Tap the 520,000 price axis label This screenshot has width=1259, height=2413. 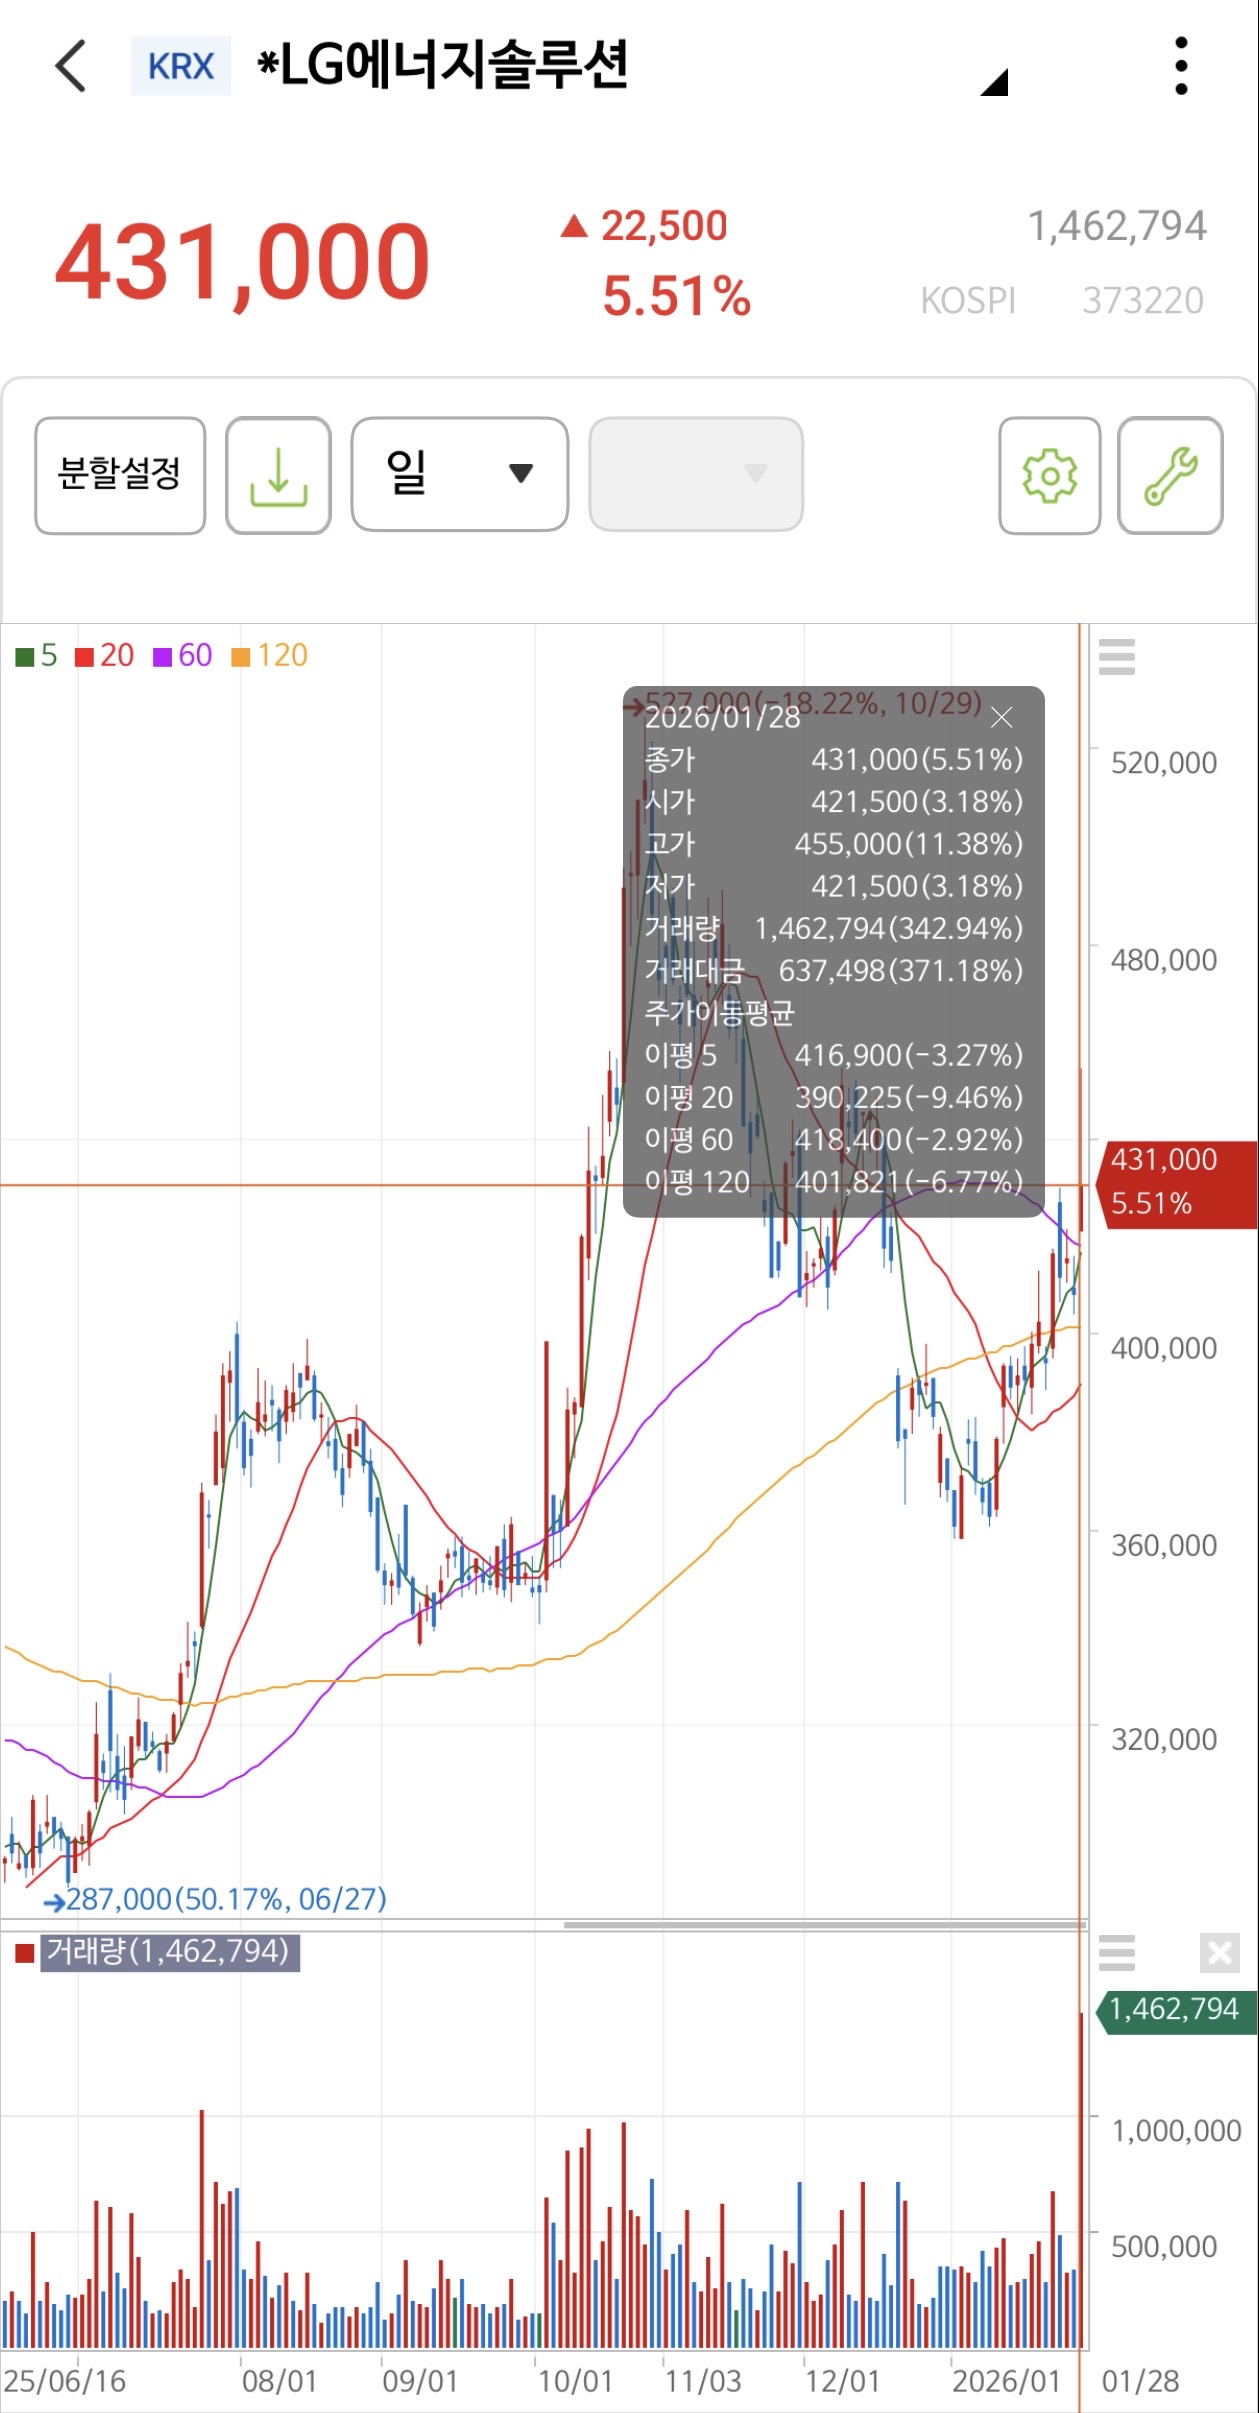1164,763
